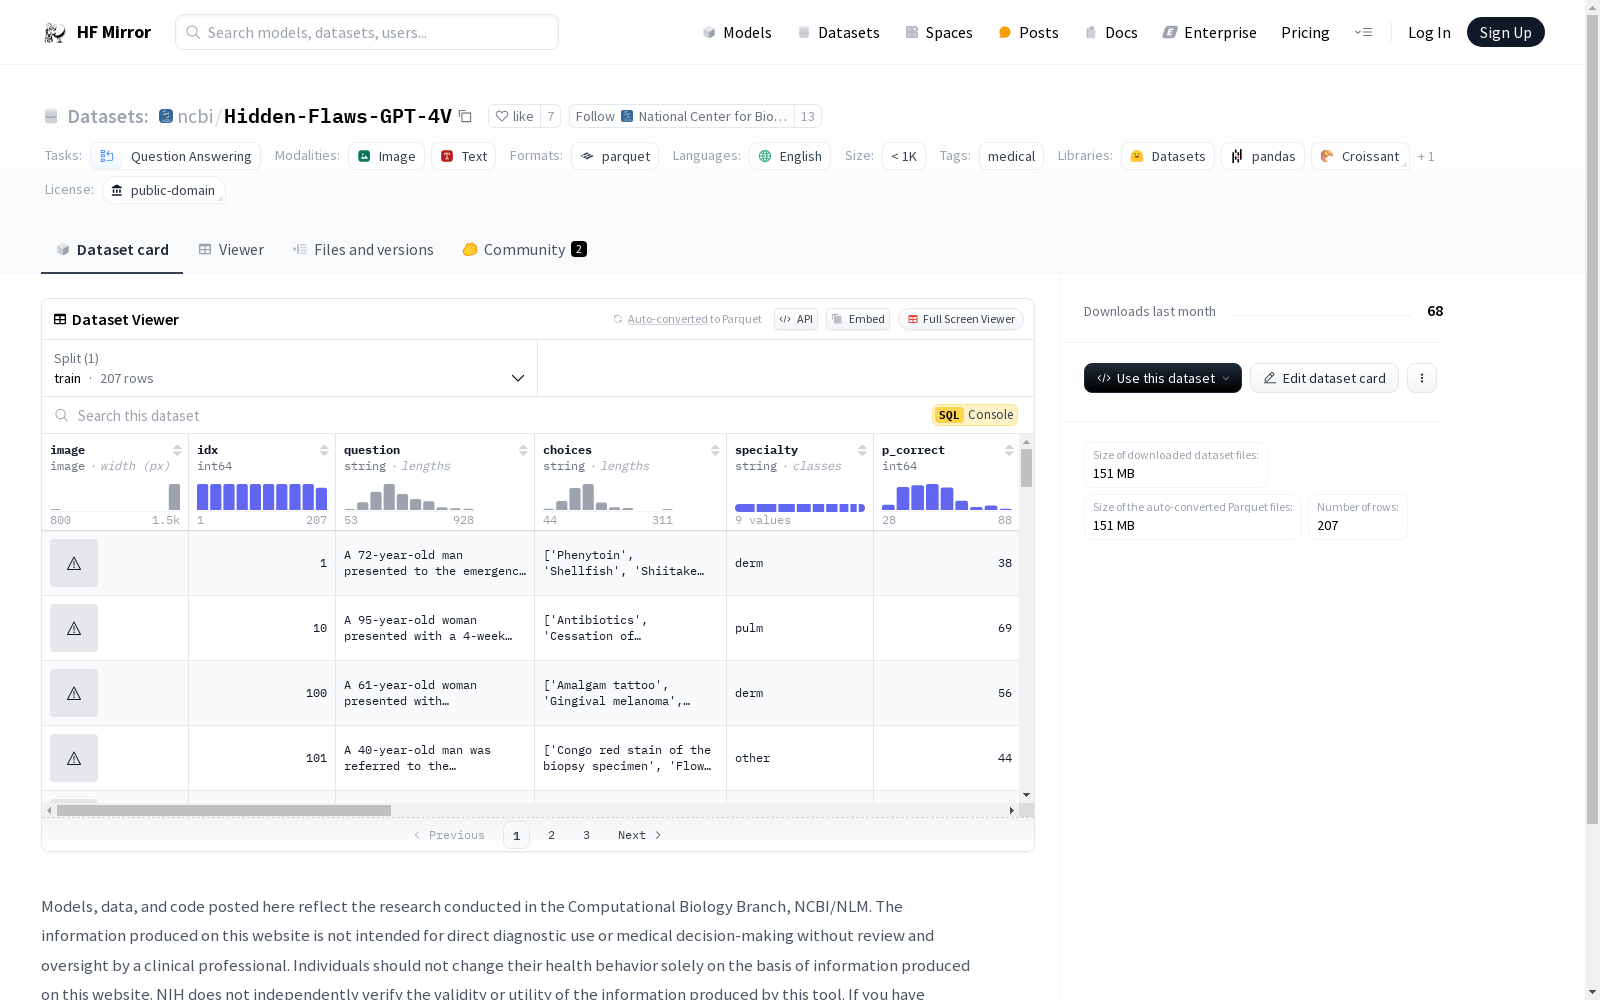This screenshot has width=1600, height=1000.
Task: Click the search models, datasets, users field
Action: tap(367, 32)
